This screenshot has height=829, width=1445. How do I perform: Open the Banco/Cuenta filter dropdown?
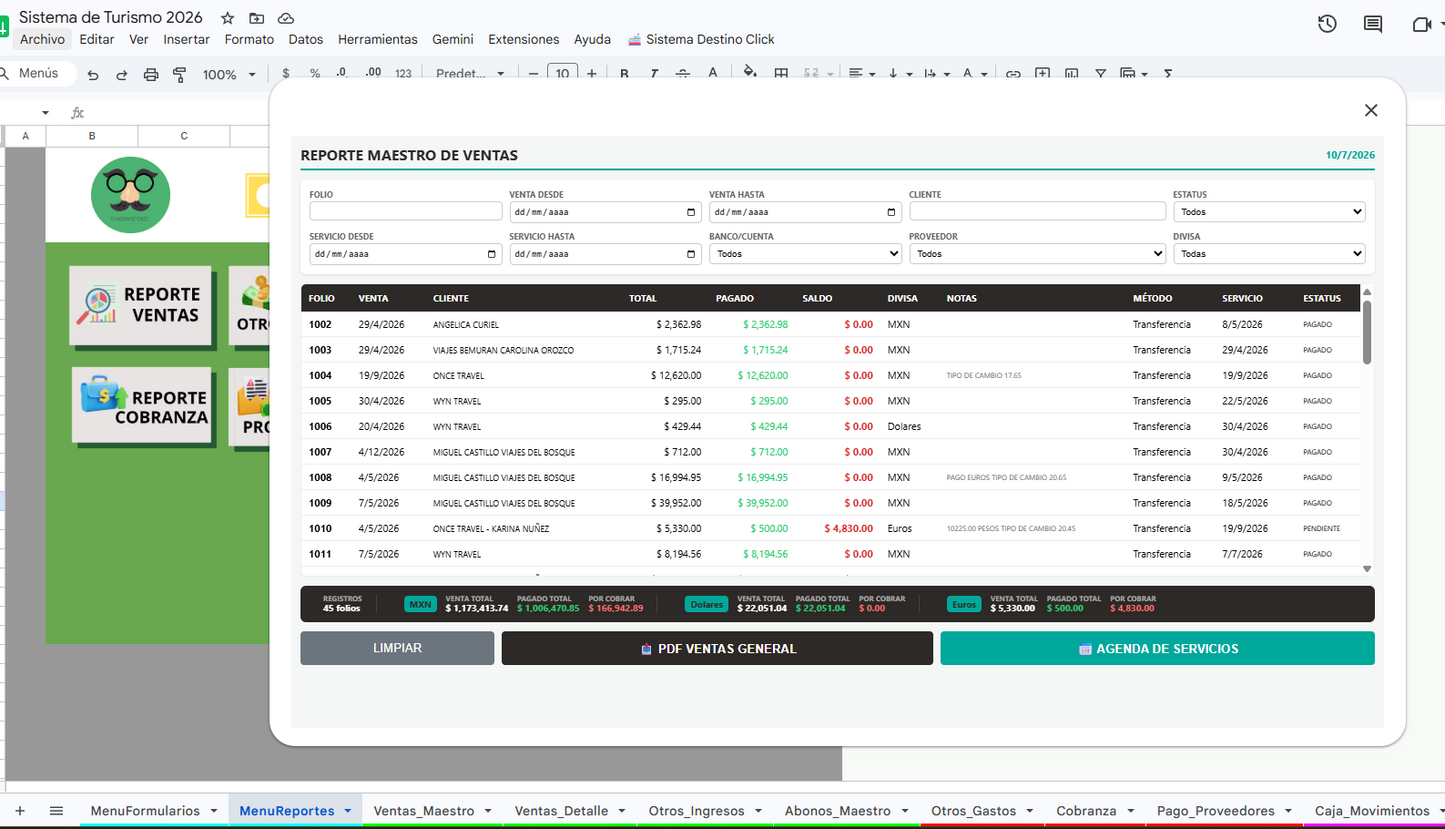pyautogui.click(x=805, y=254)
